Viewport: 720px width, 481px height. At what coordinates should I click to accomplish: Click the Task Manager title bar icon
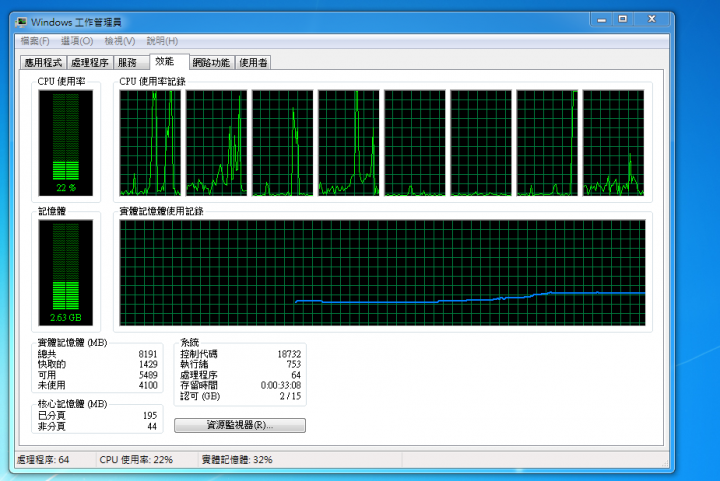21,22
